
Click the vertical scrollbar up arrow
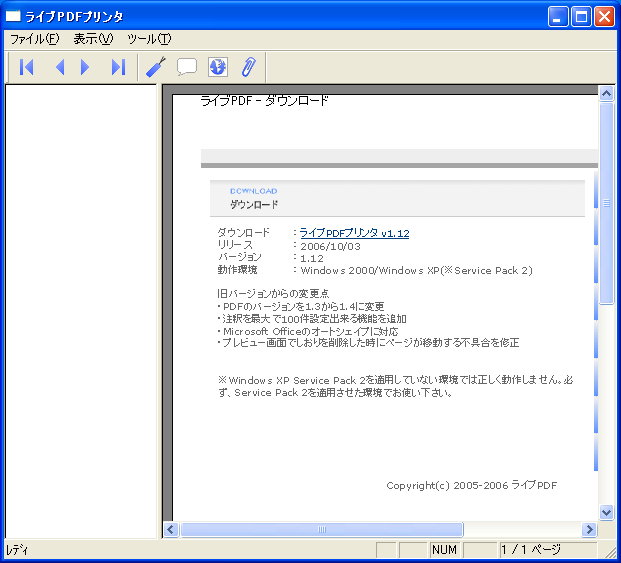[606, 93]
